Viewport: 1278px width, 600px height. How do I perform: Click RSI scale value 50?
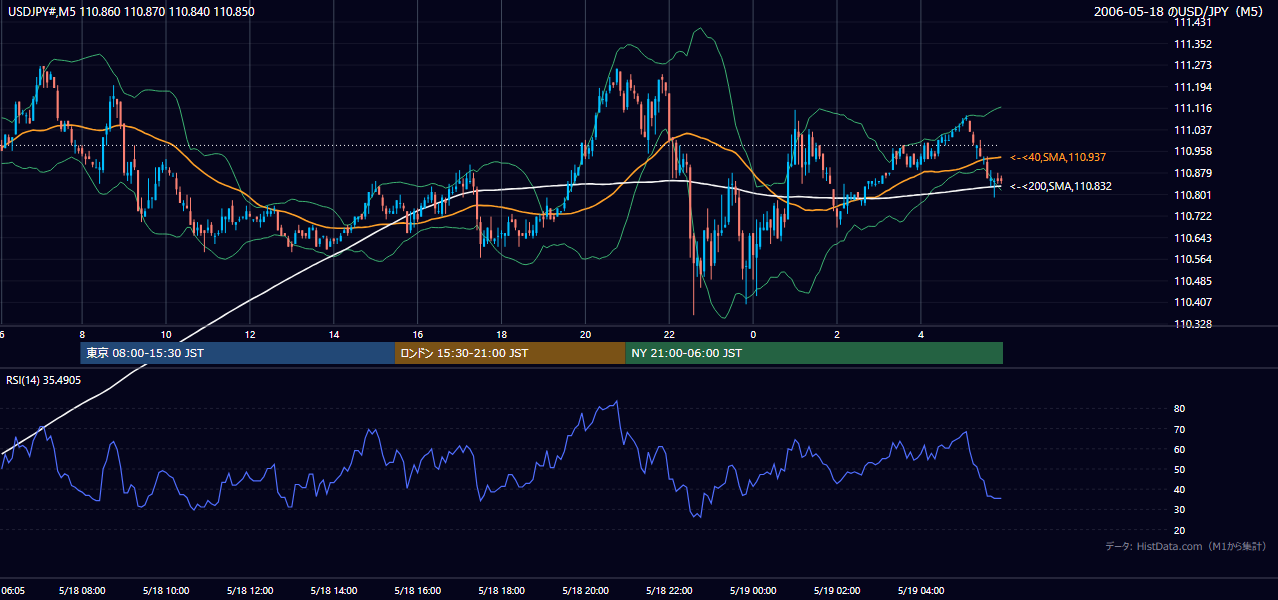pos(1179,469)
